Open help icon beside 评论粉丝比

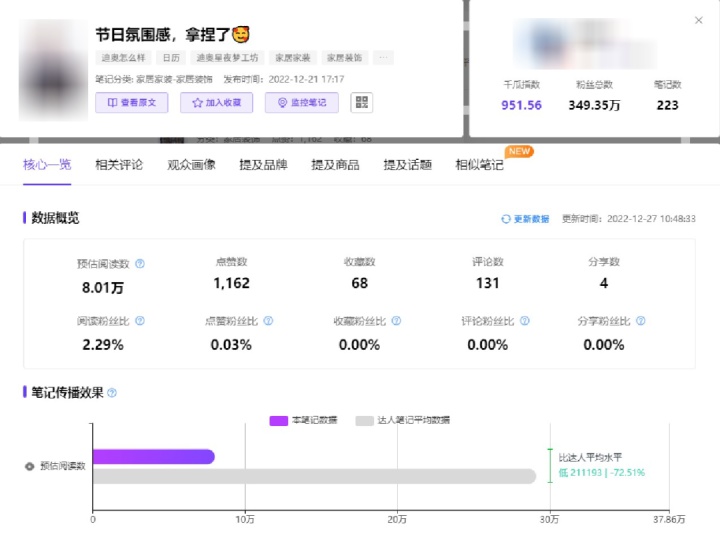(x=524, y=320)
